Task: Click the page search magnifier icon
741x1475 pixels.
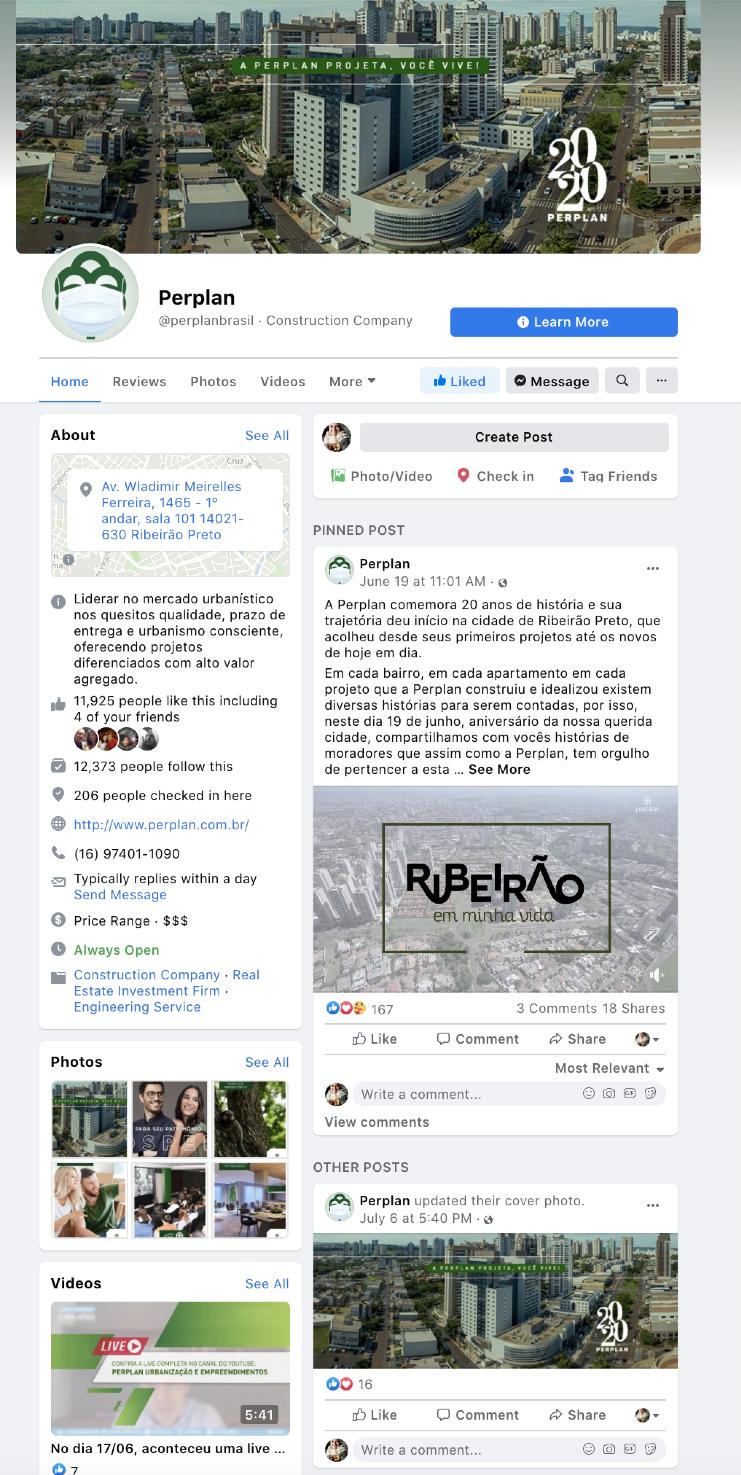Action: [622, 380]
